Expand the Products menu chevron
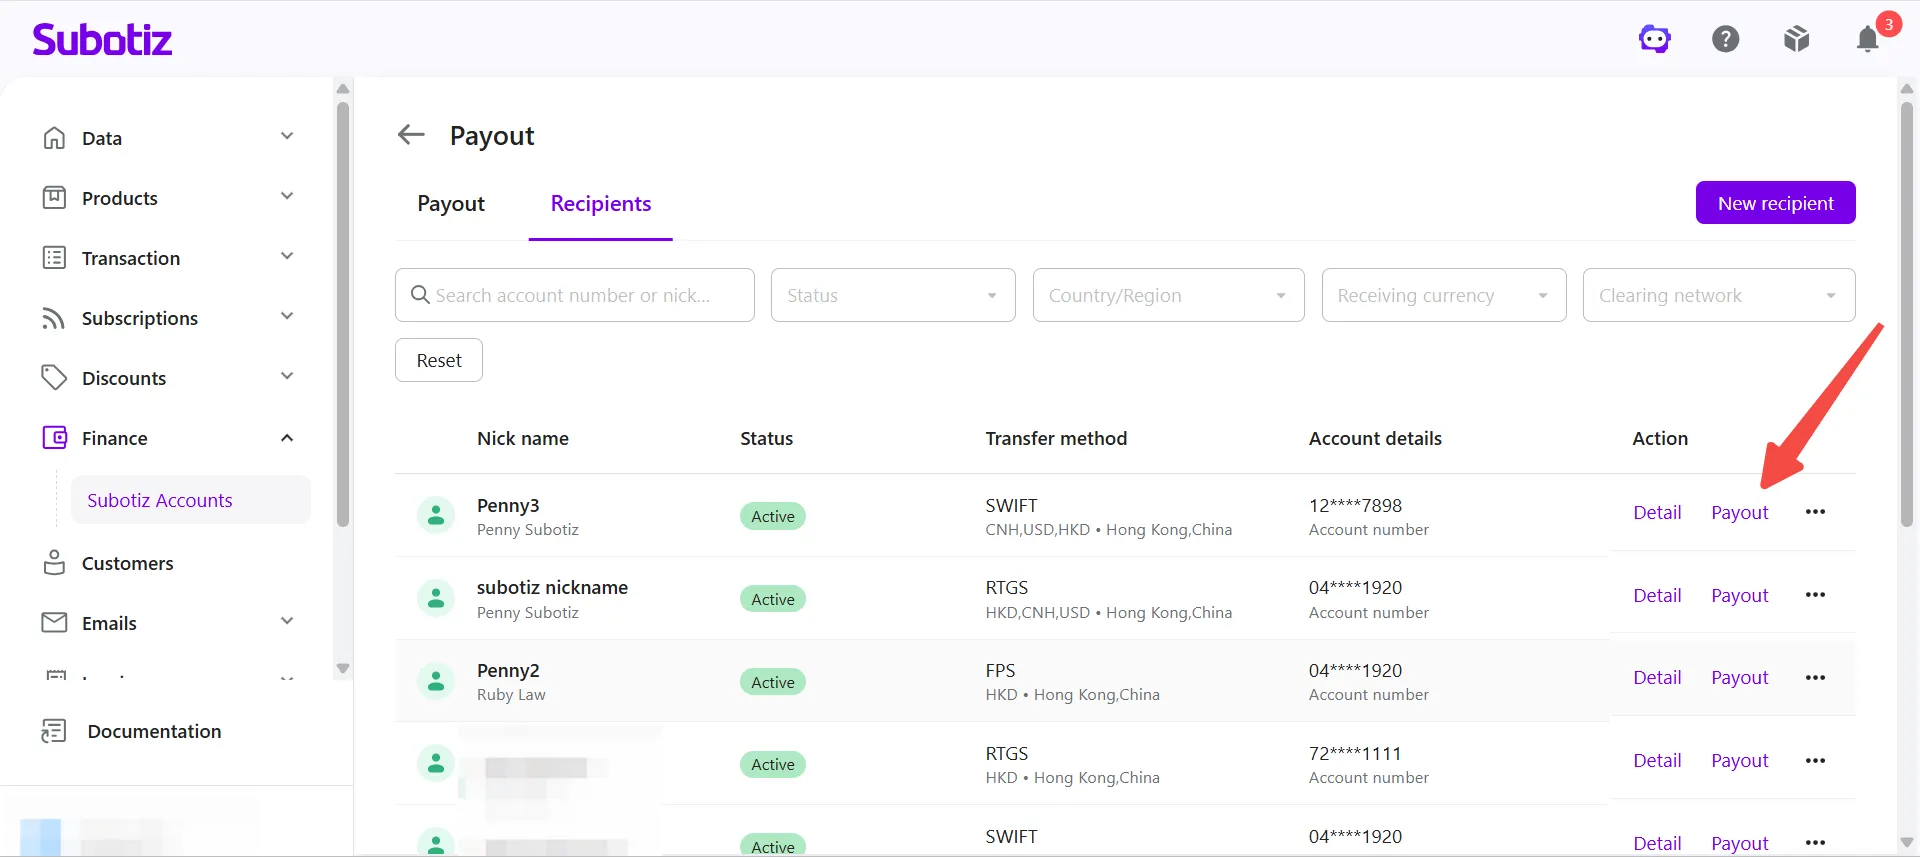Image resolution: width=1920 pixels, height=857 pixels. [287, 196]
